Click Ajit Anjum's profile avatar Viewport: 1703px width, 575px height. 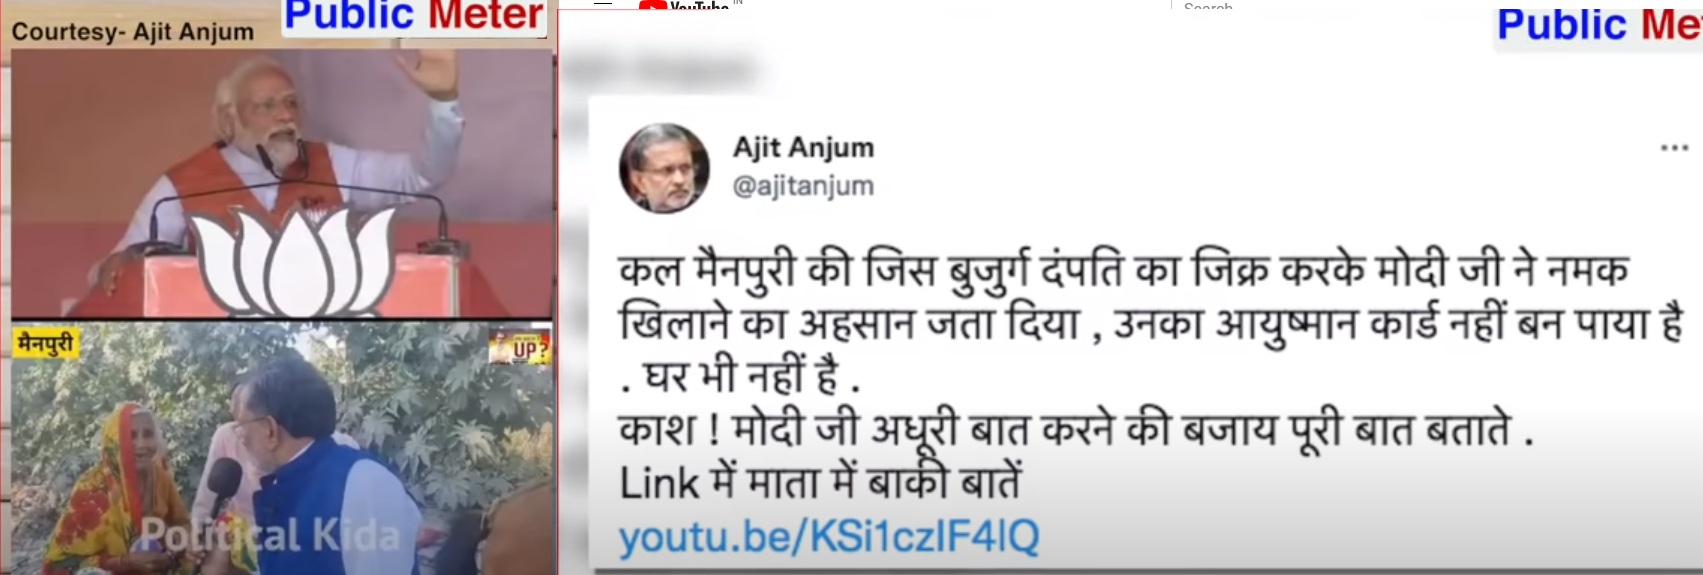coord(664,168)
